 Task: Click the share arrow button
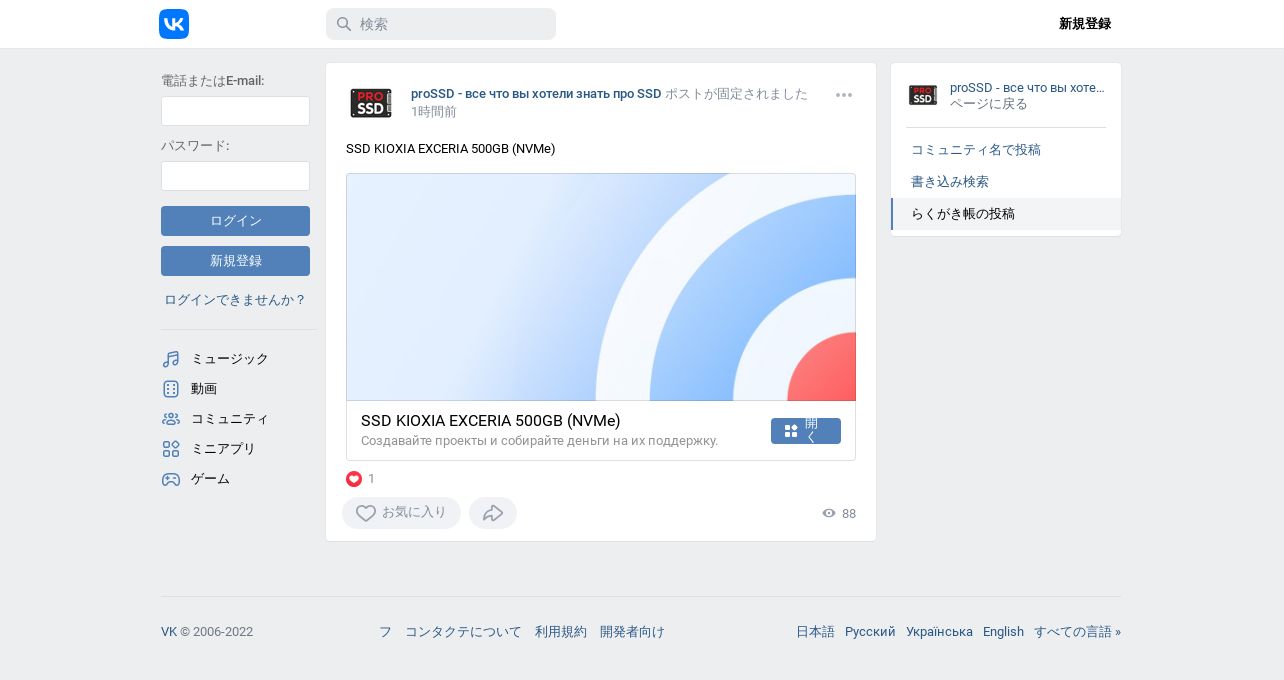click(x=493, y=513)
